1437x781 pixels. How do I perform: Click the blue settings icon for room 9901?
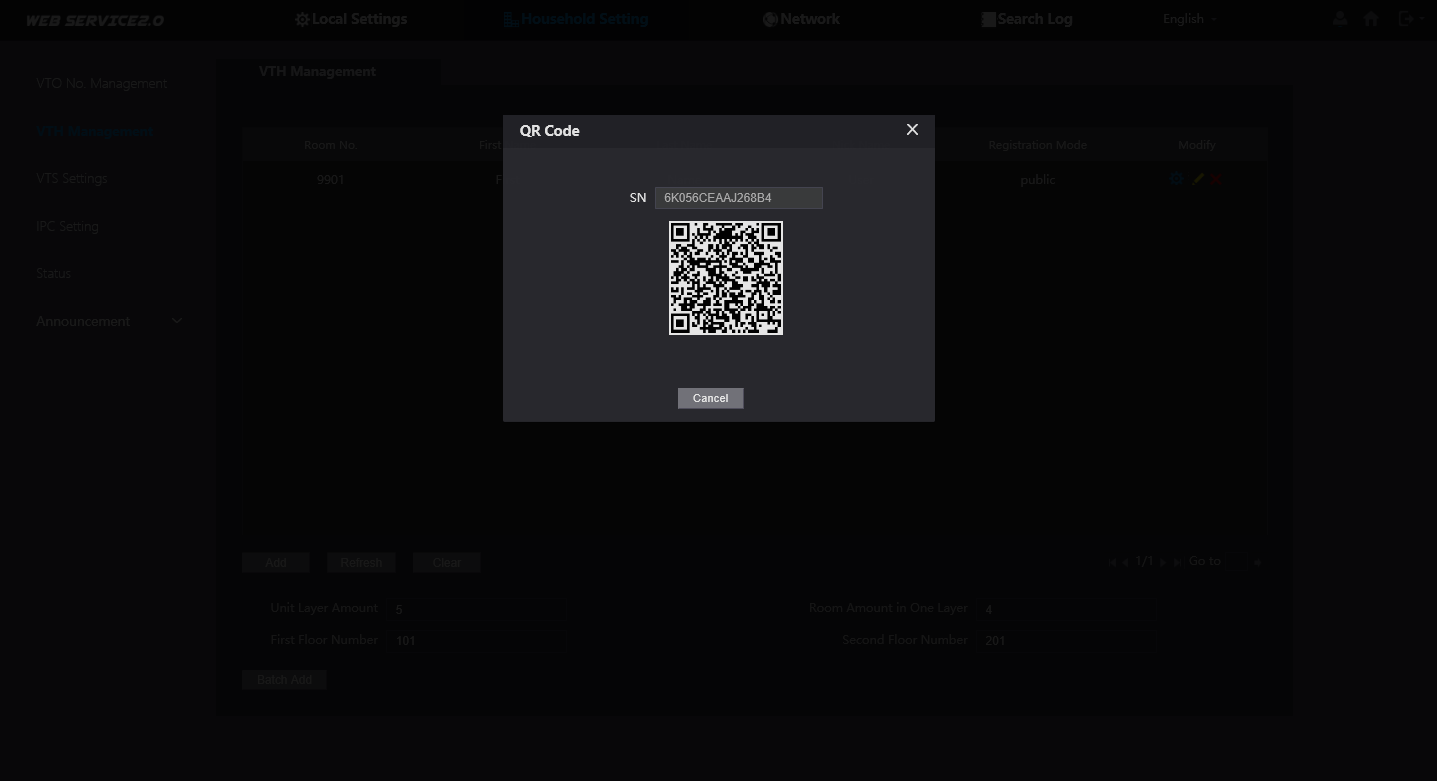[x=1176, y=179]
